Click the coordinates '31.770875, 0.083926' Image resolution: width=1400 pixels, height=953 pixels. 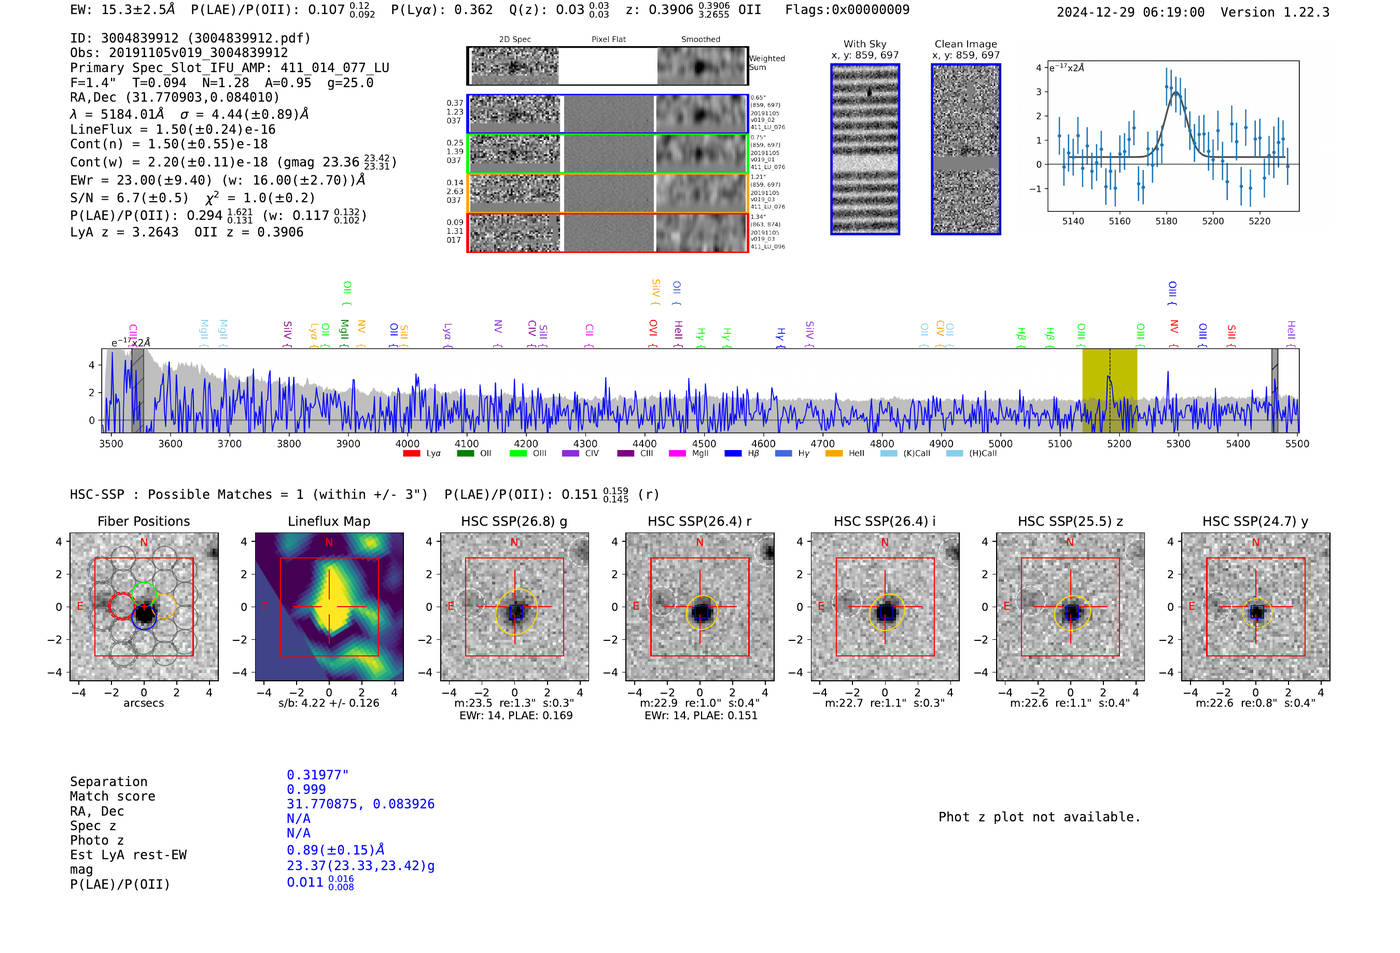pos(360,804)
